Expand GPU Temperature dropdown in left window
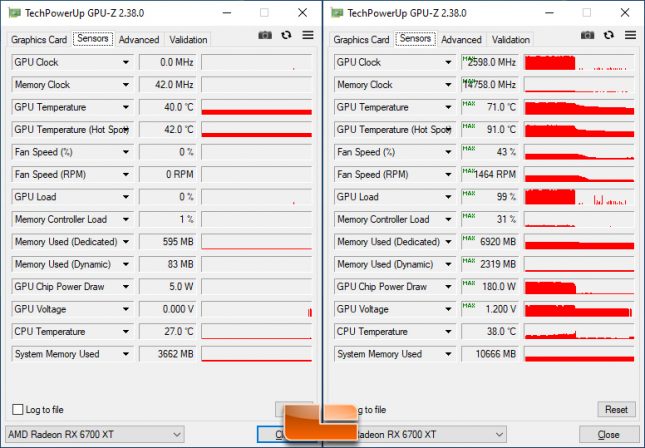This screenshot has width=645, height=448. (x=125, y=107)
